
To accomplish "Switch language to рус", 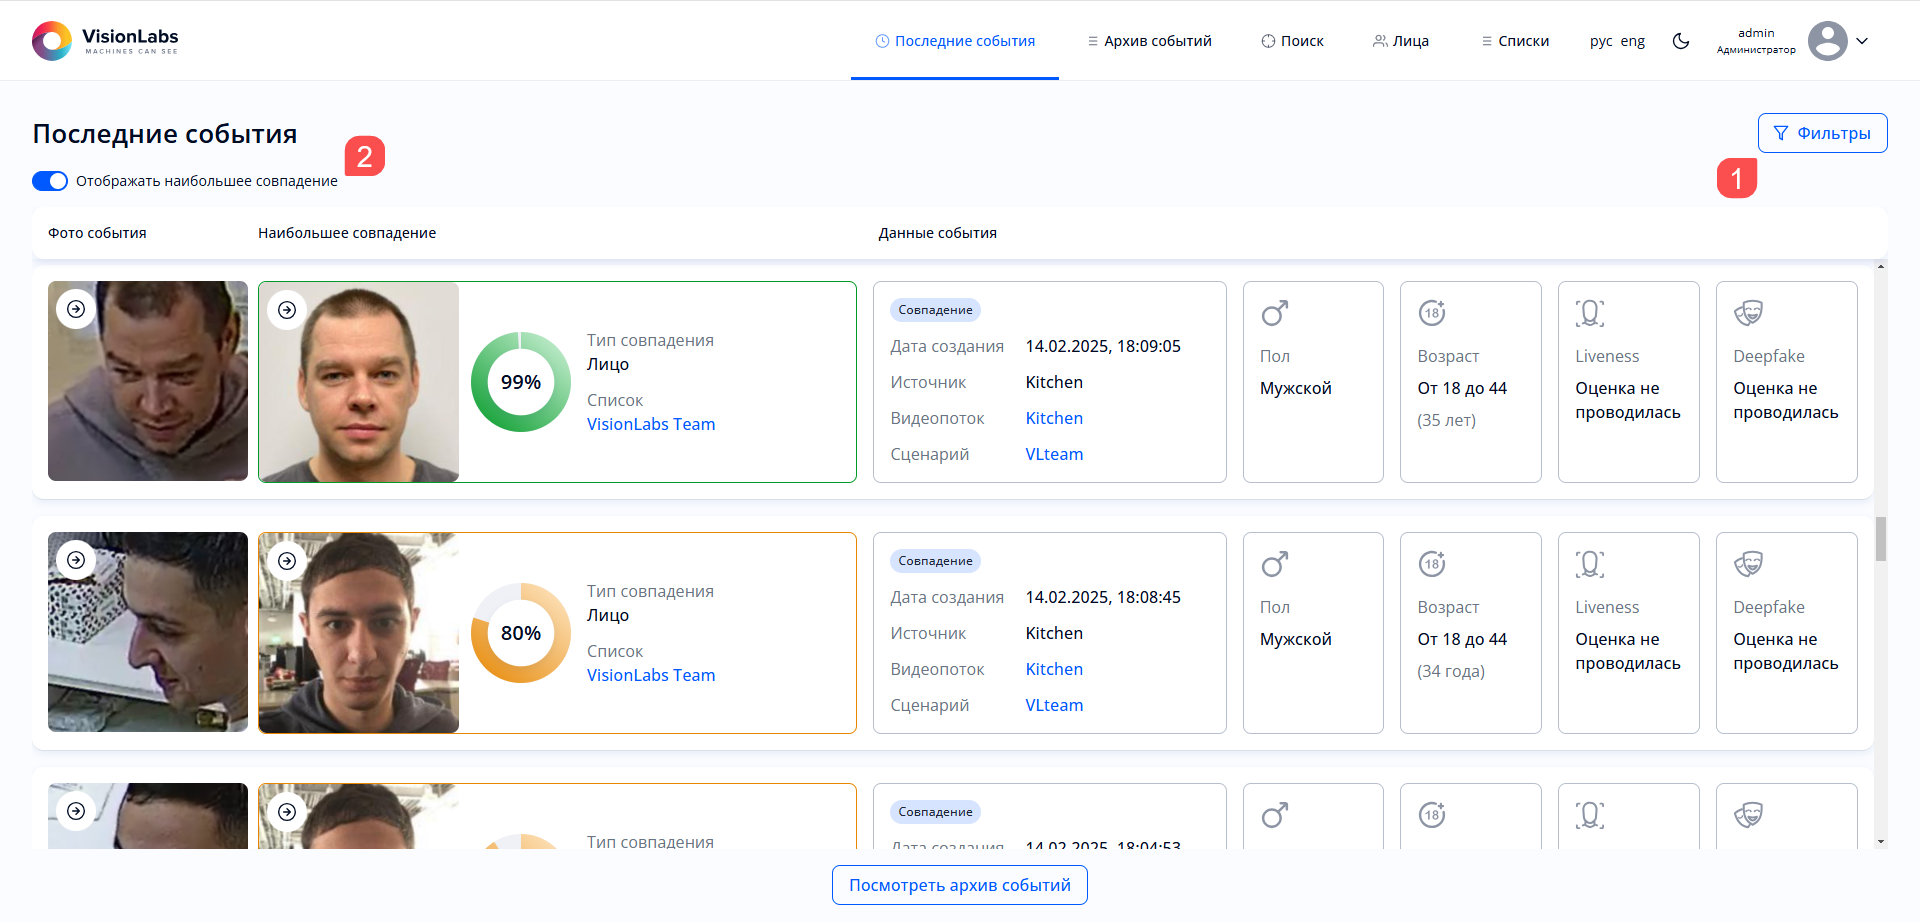I will tap(1601, 41).
